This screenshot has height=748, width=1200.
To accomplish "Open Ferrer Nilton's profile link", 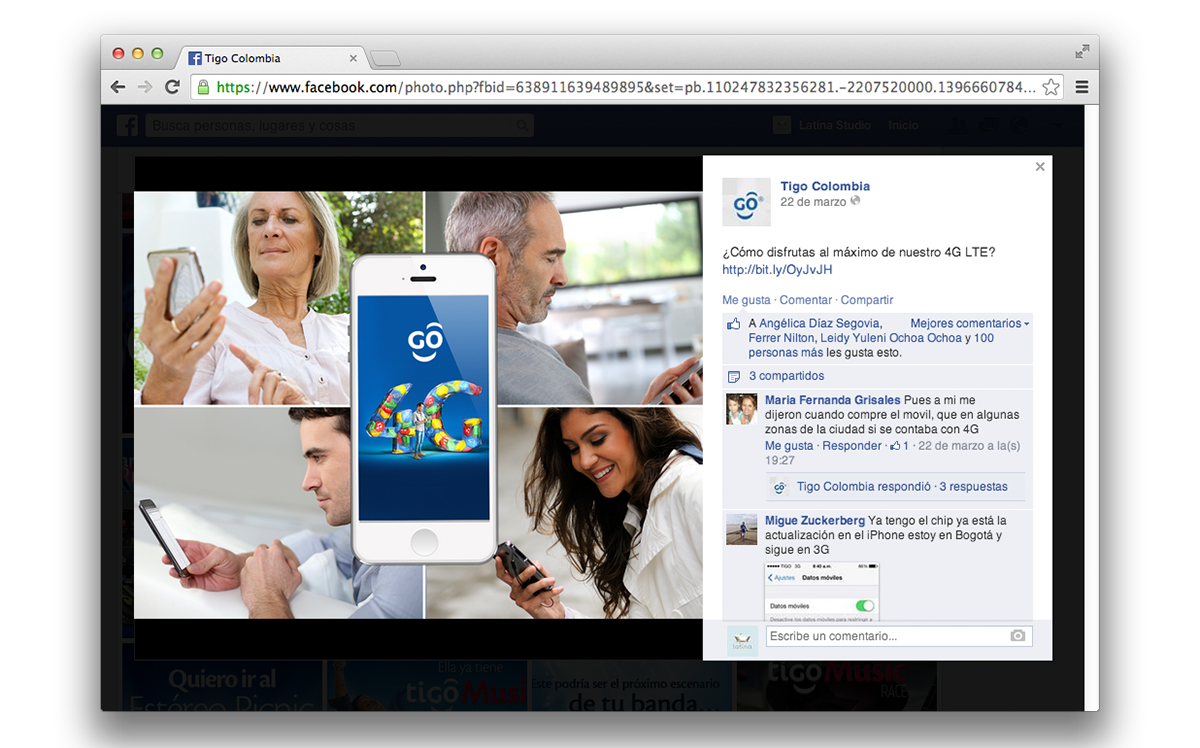I will coord(782,338).
